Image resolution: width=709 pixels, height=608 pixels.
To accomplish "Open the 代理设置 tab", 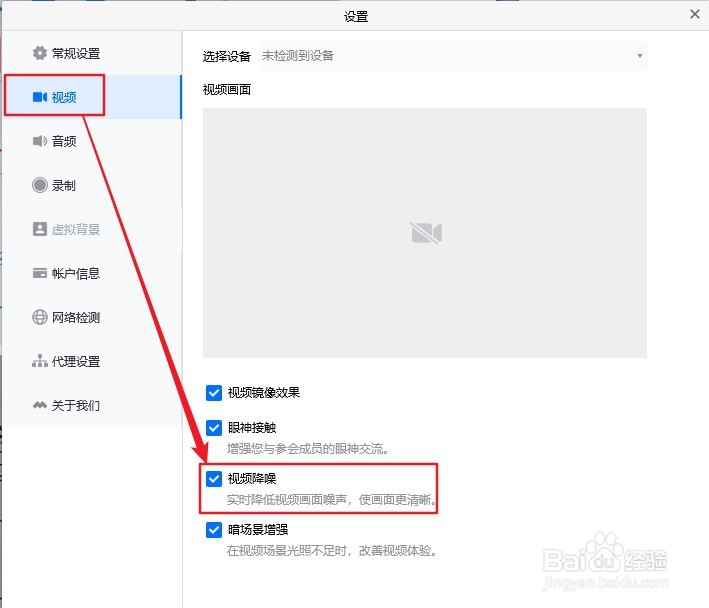I will pyautogui.click(x=92, y=361).
